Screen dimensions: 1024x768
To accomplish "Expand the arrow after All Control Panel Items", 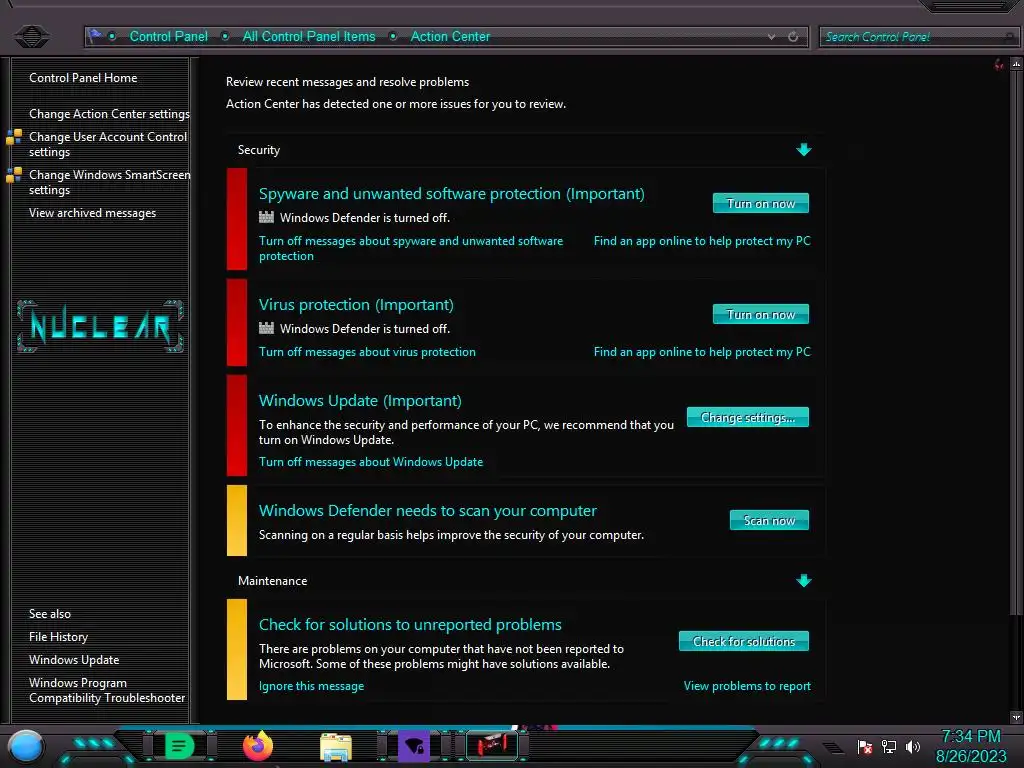I will pyautogui.click(x=393, y=37).
